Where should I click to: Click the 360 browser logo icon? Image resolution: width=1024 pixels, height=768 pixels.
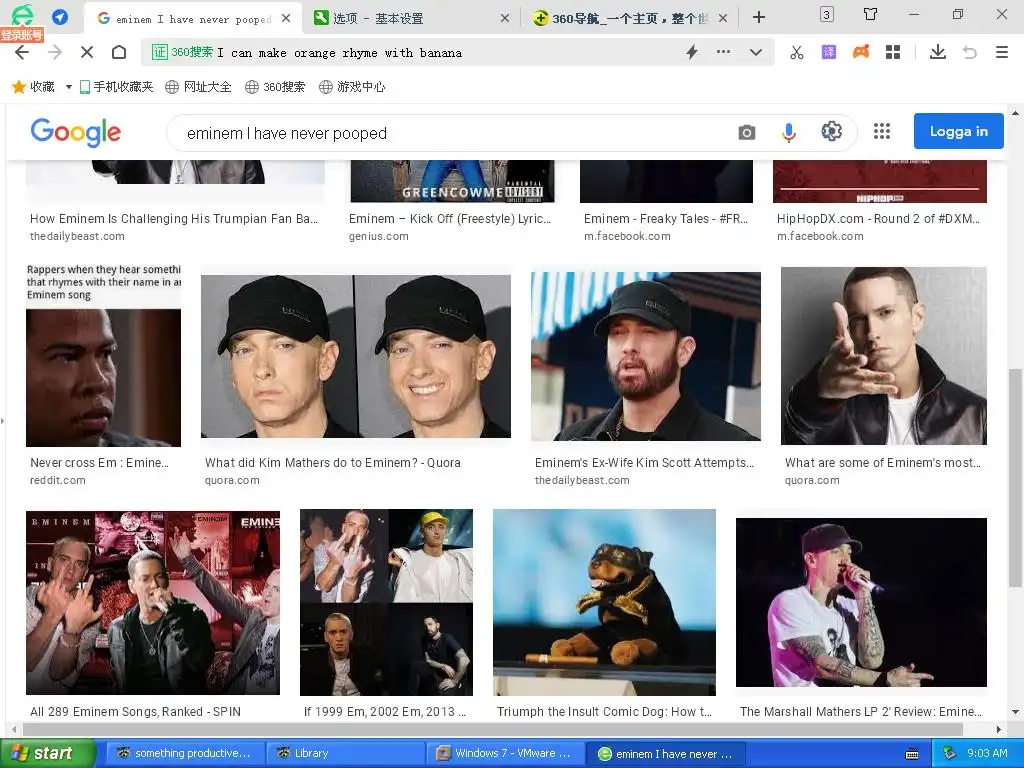(22, 16)
